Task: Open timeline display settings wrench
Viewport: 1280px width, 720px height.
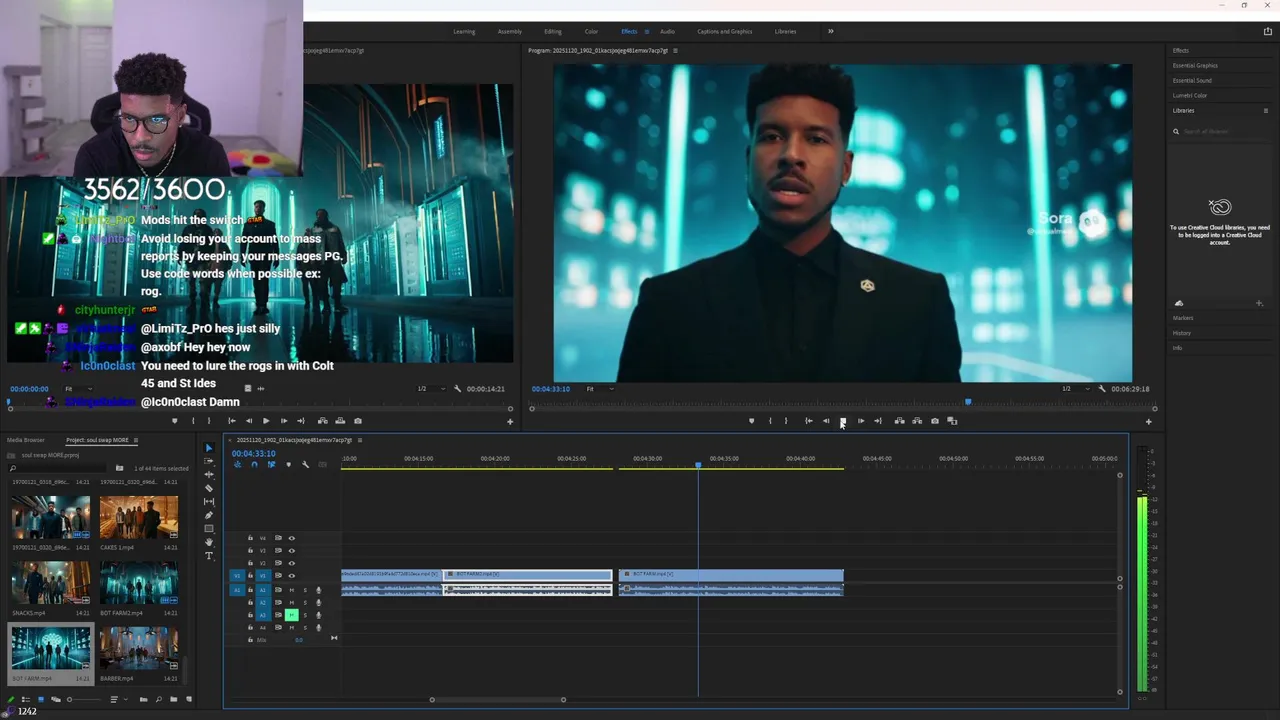Action: (306, 464)
